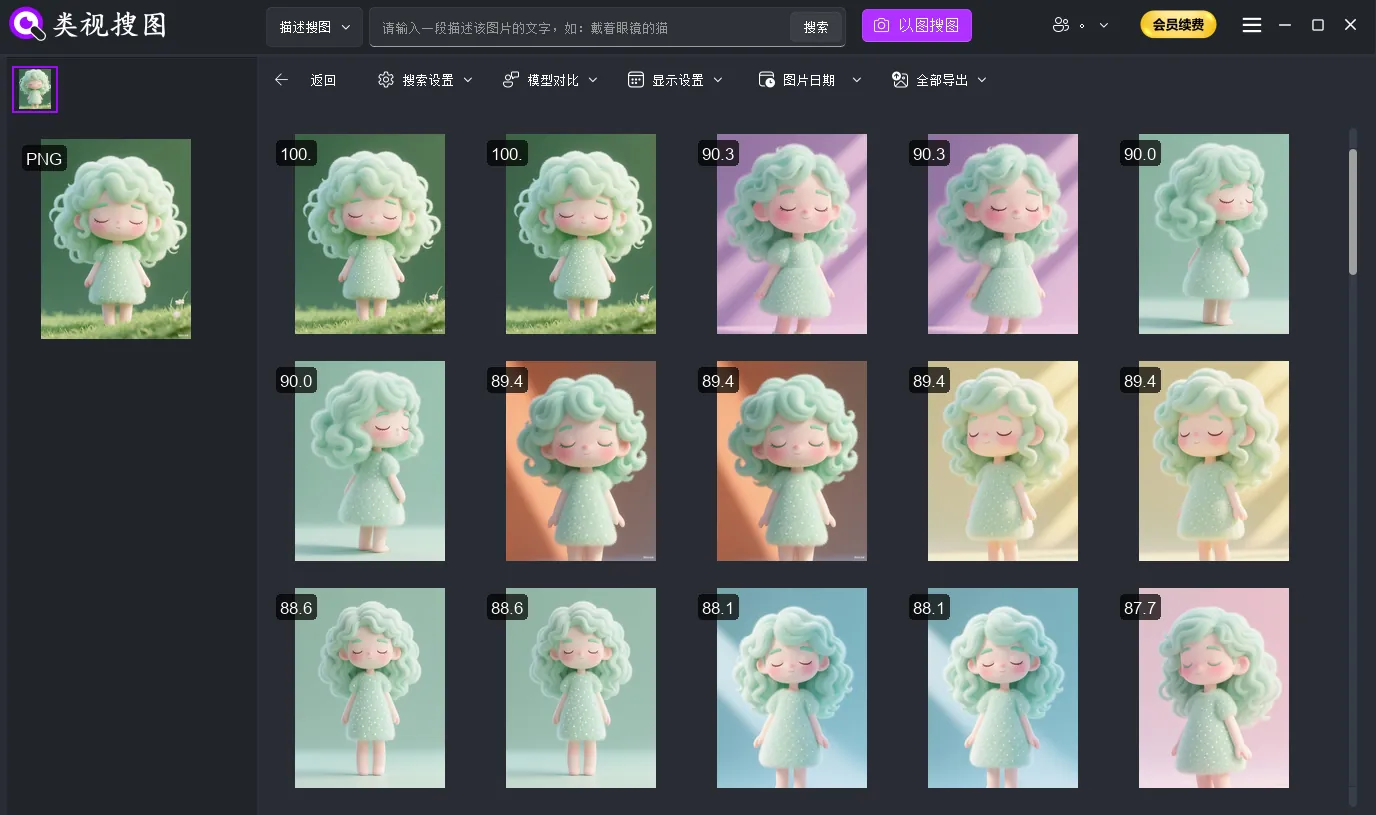Click the image description search input field

580,28
